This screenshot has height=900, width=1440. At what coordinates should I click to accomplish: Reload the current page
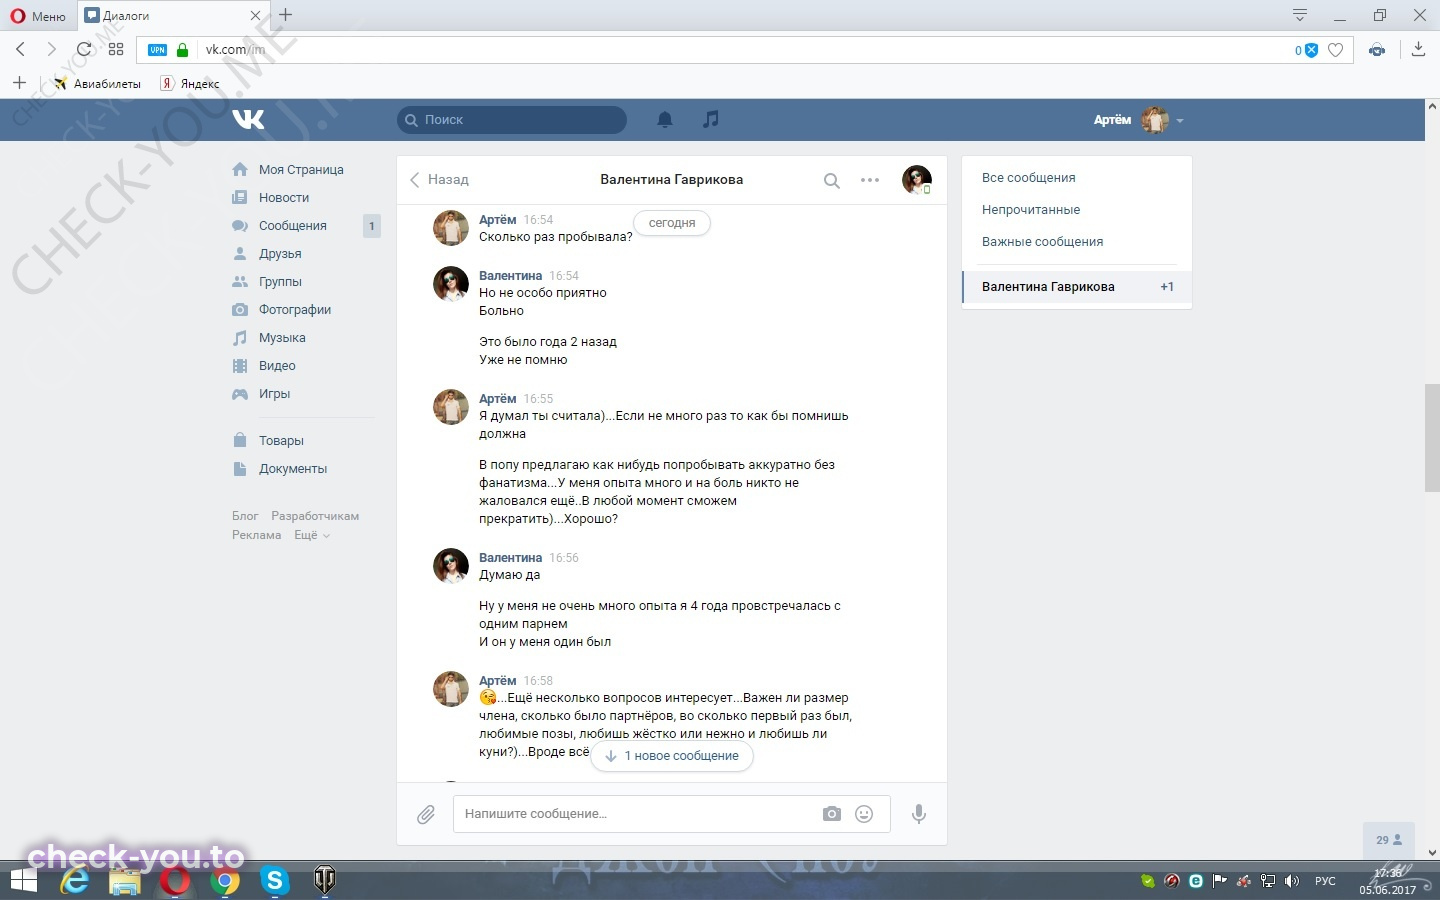coord(84,49)
